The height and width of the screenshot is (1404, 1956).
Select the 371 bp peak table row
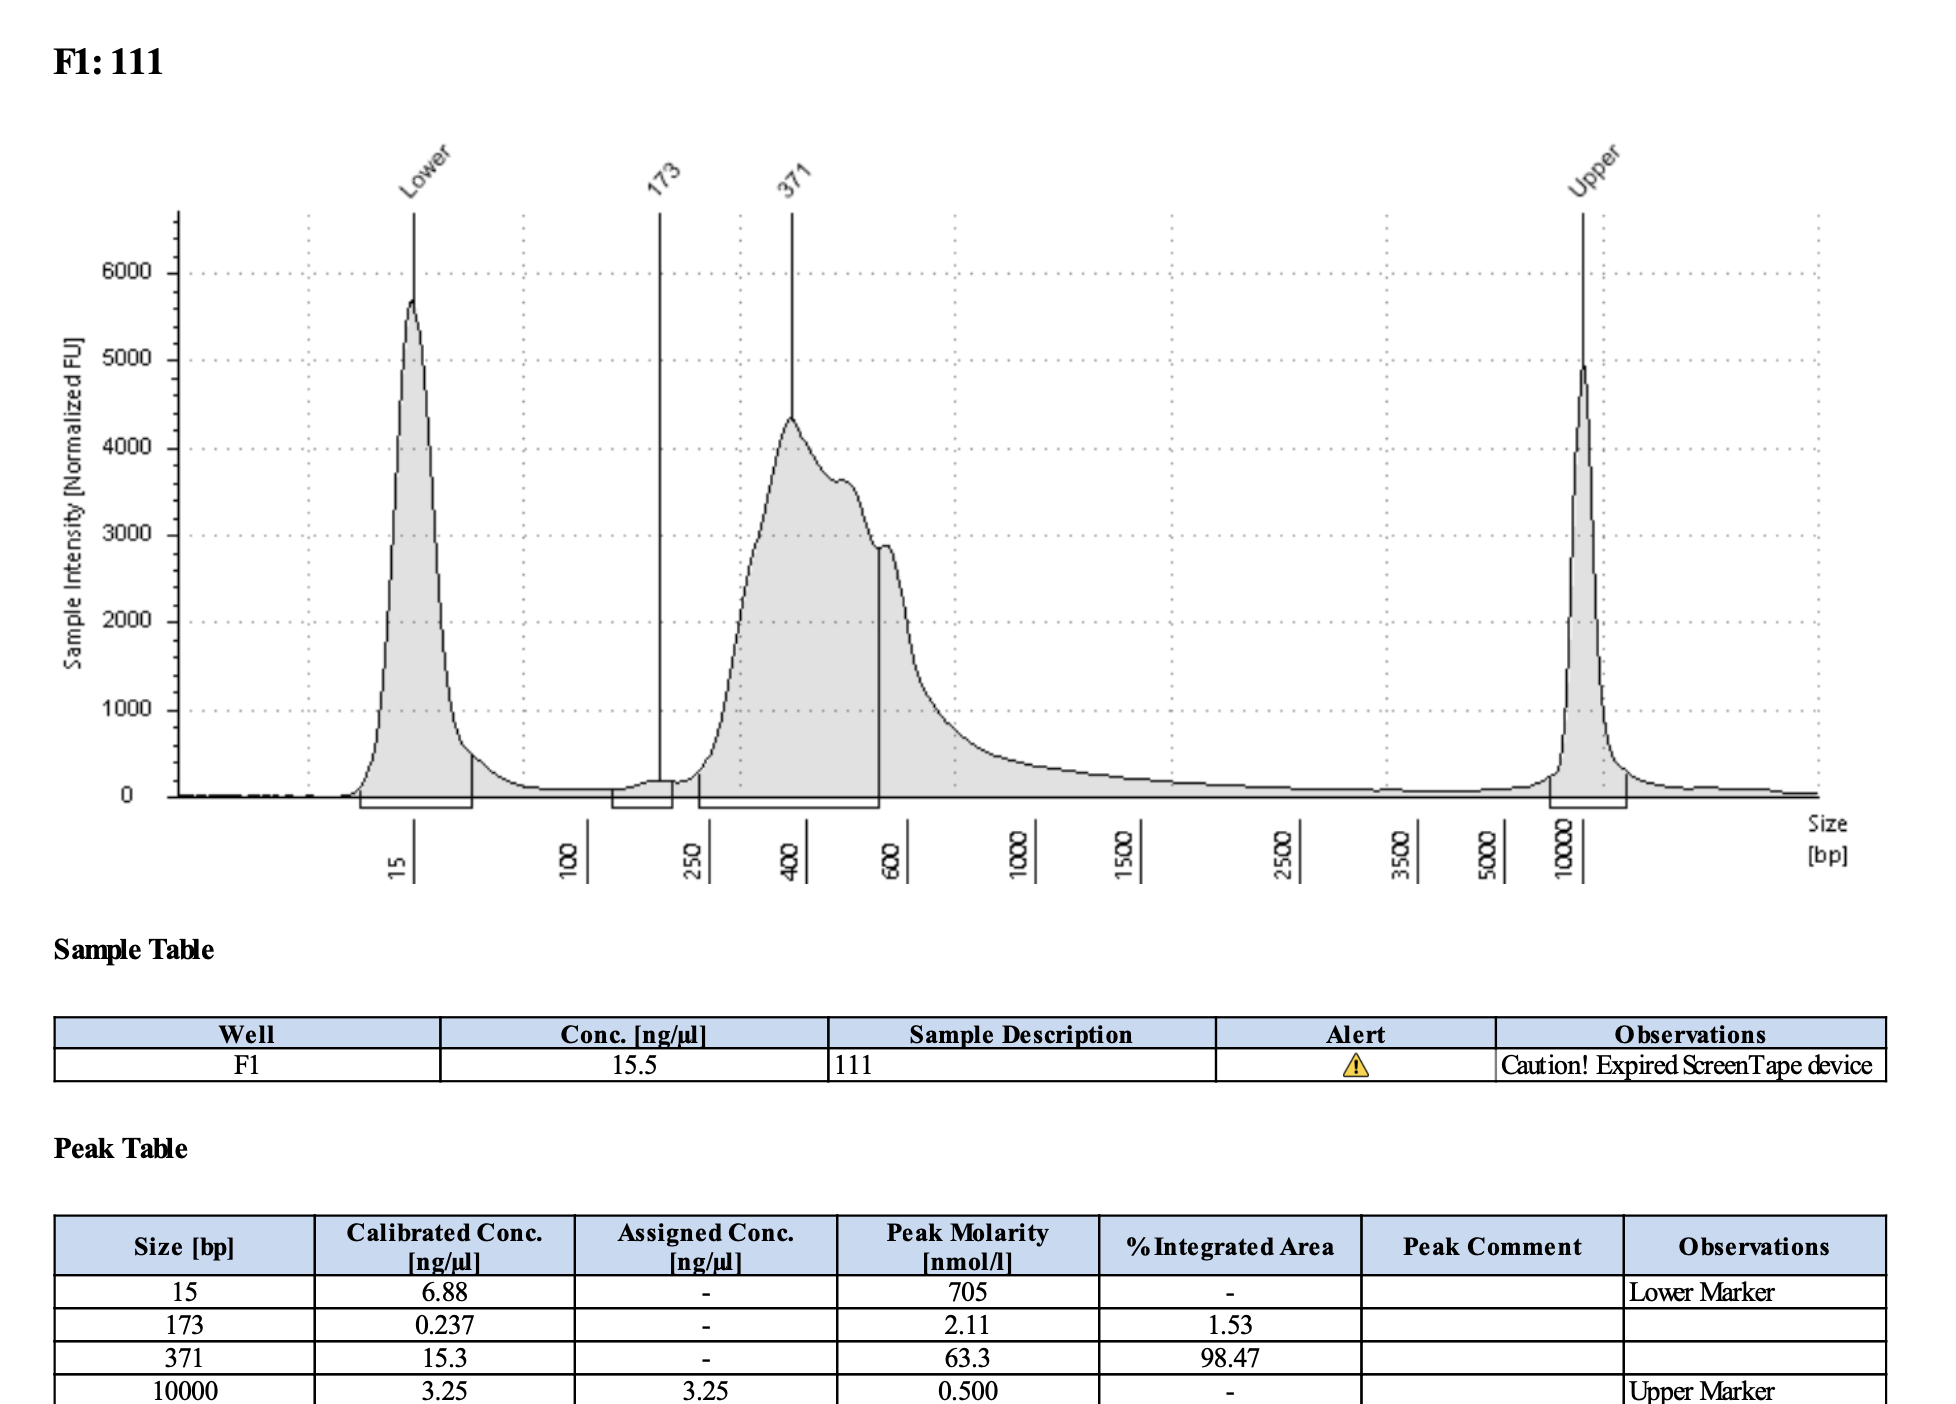184,1358
